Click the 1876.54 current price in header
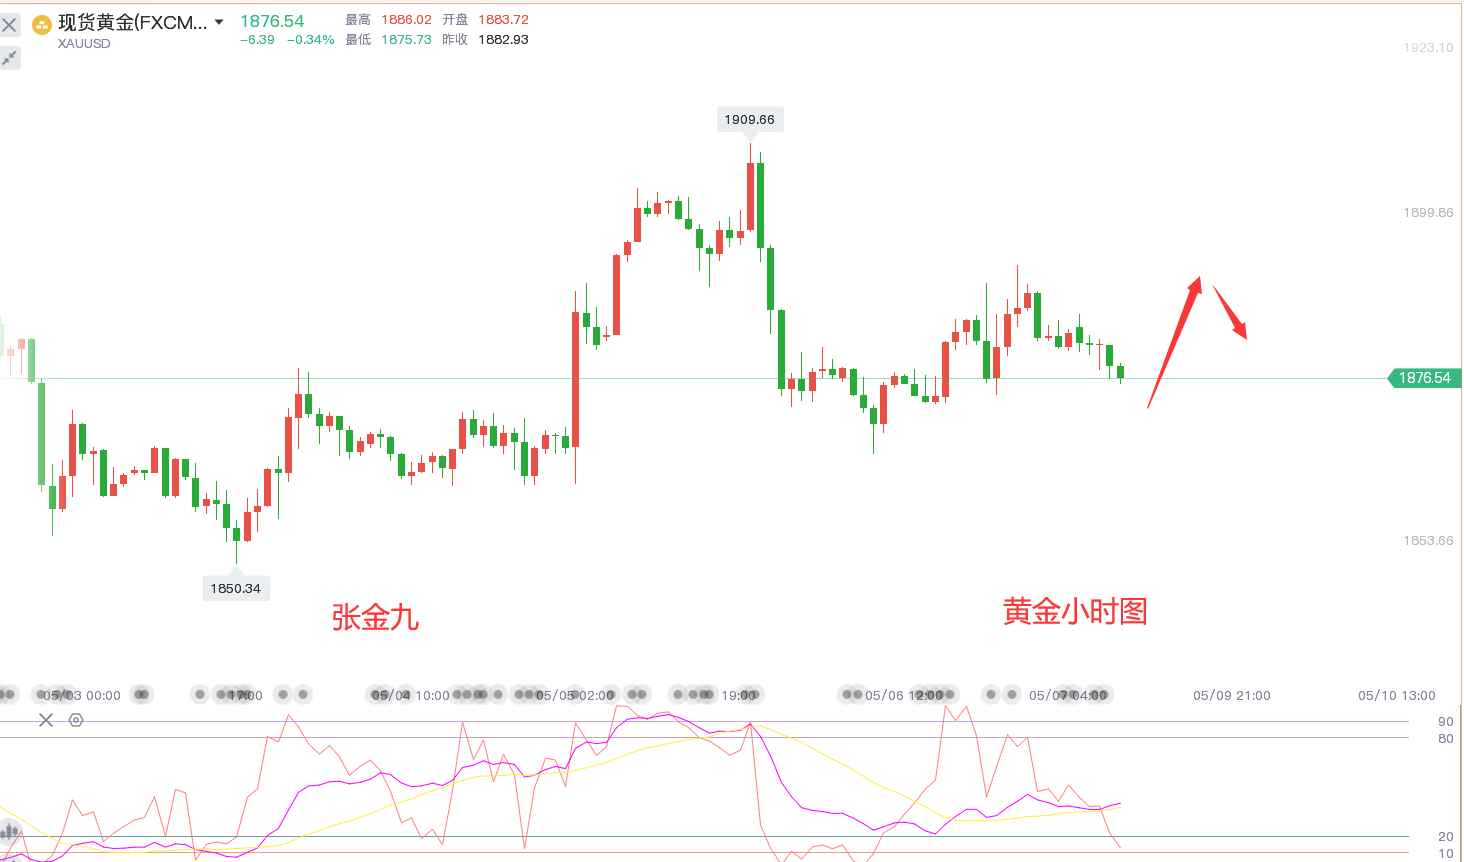1464x862 pixels. tap(272, 21)
